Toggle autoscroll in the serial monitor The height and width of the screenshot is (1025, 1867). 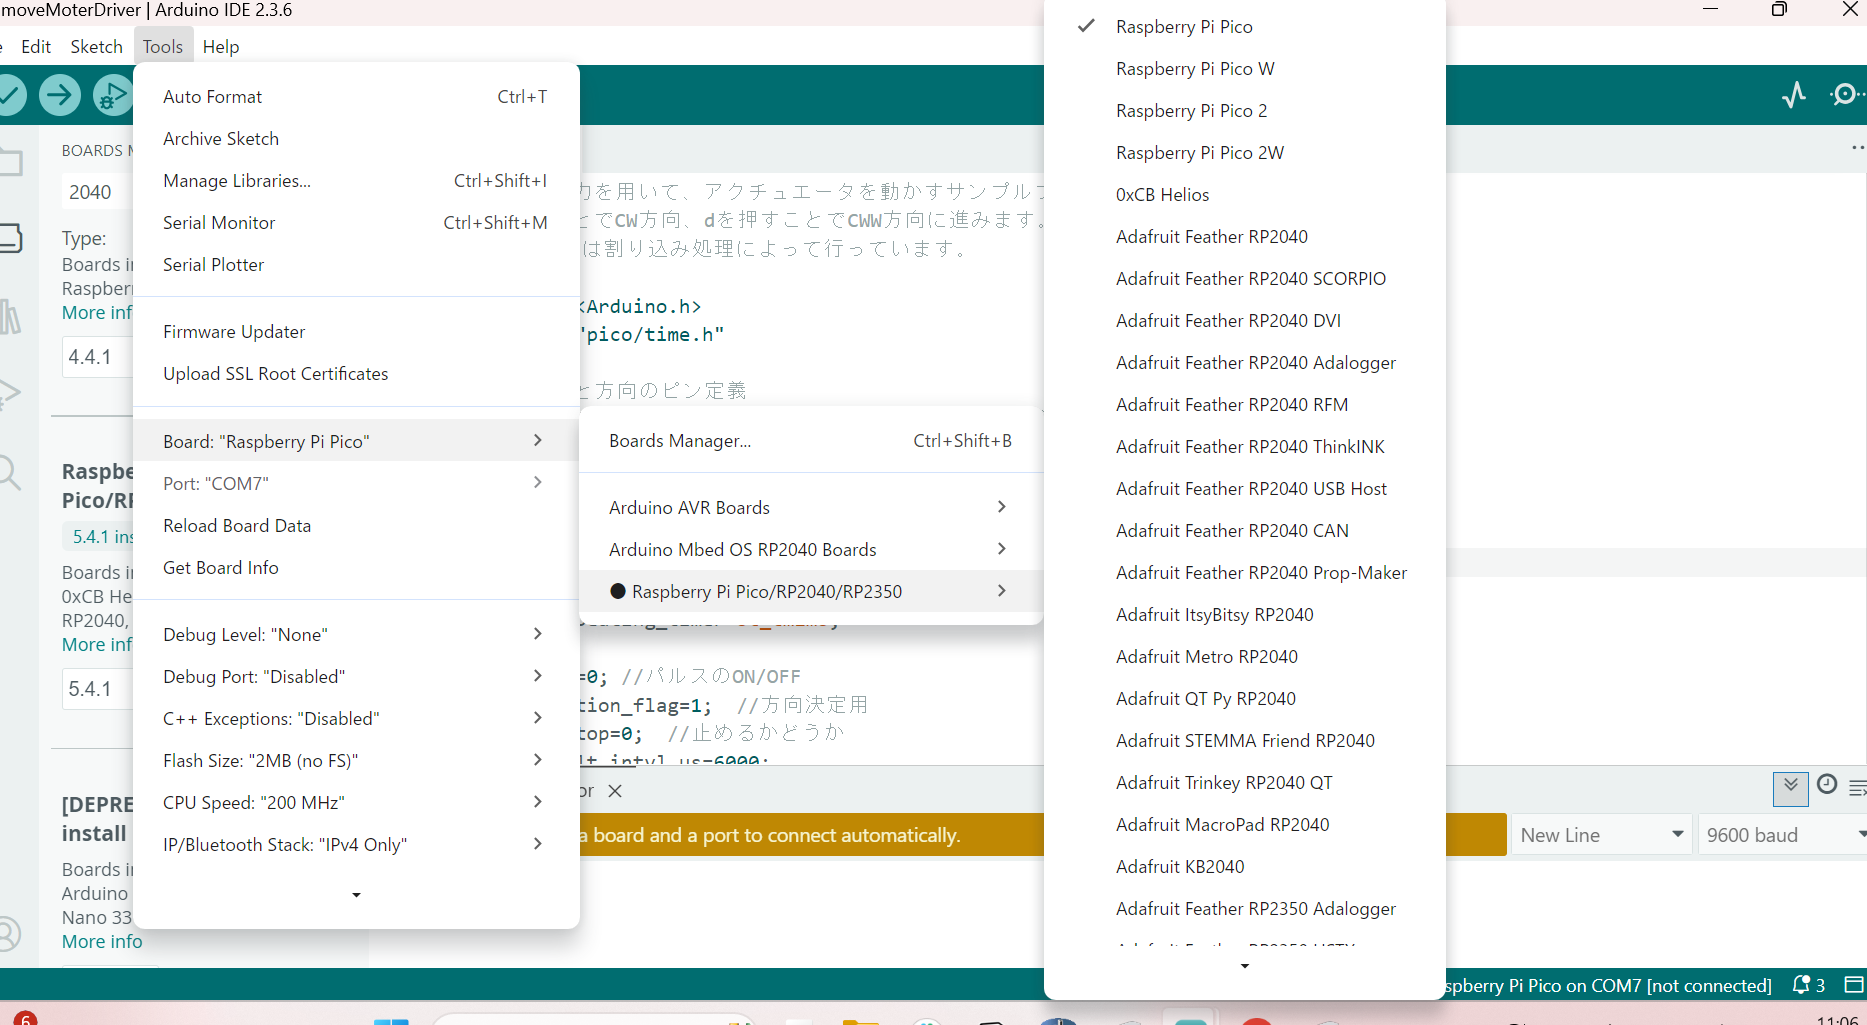pos(1790,787)
